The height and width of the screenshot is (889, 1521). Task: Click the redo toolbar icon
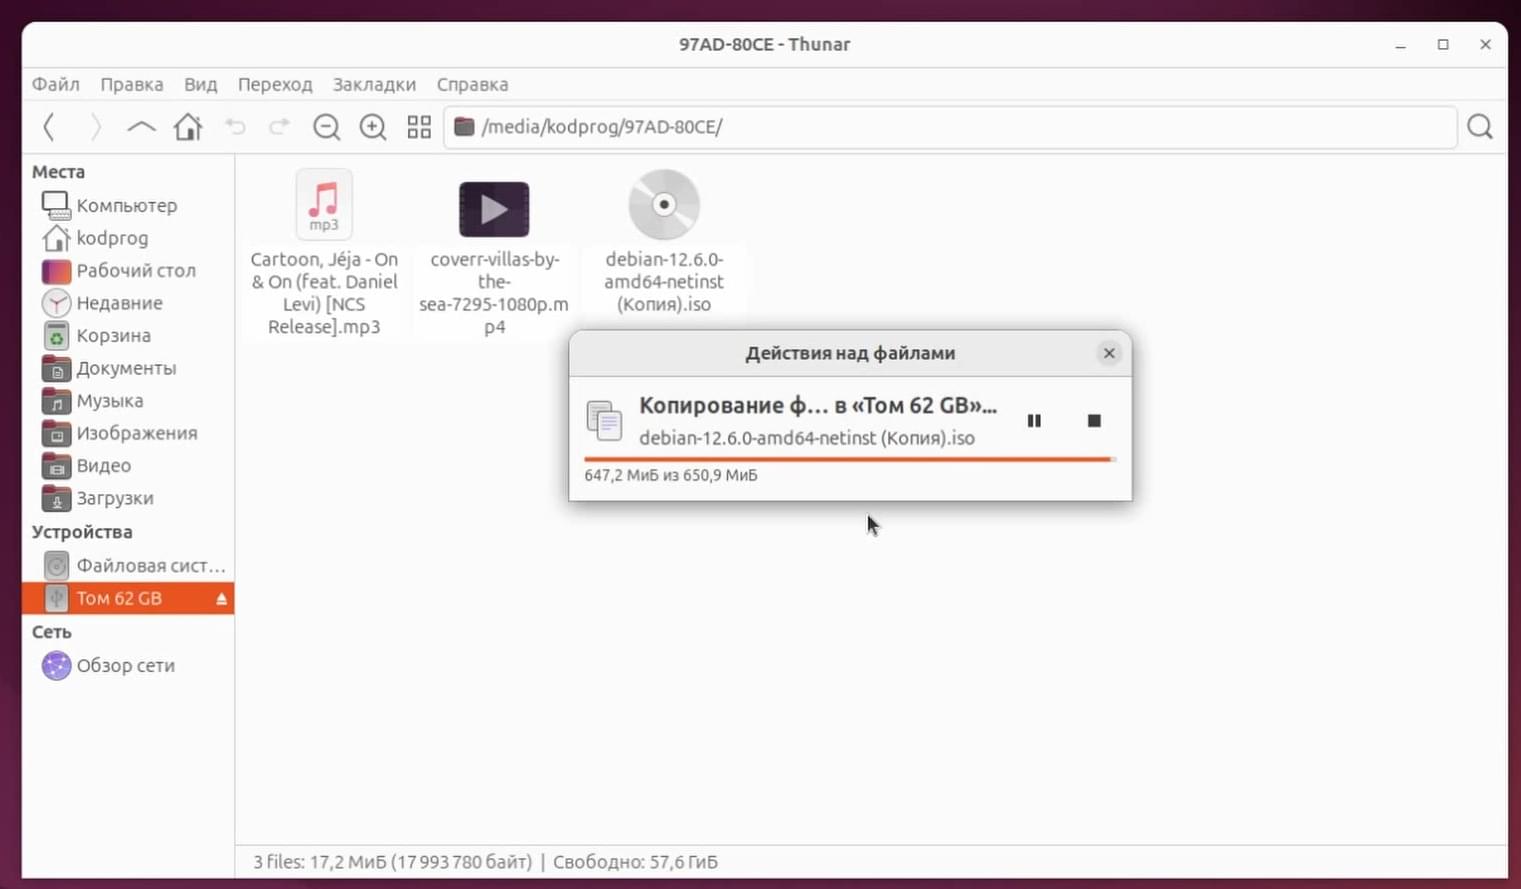point(280,127)
